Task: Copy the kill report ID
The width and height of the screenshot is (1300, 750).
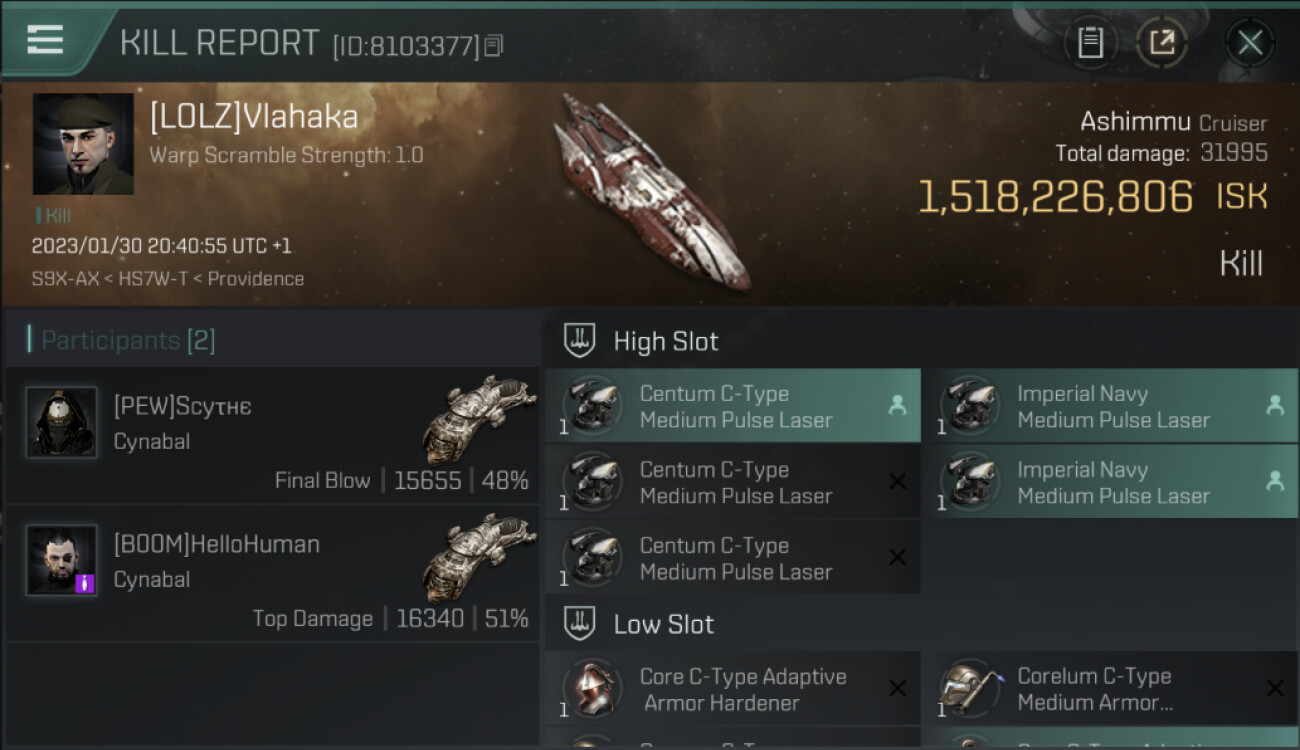Action: point(493,46)
